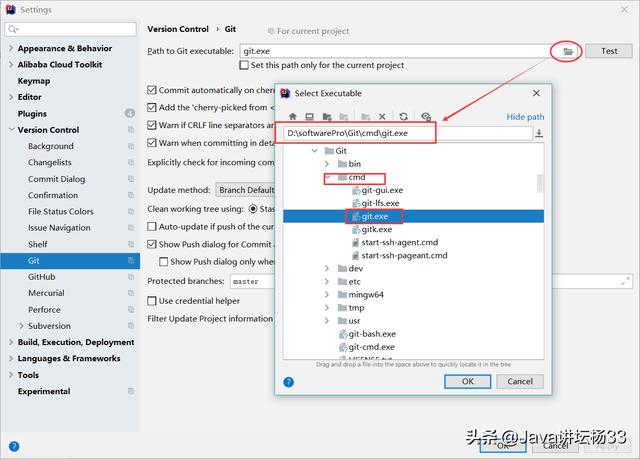Enable Auto-update if push rejected checkbox
The height and width of the screenshot is (459, 640).
[151, 226]
